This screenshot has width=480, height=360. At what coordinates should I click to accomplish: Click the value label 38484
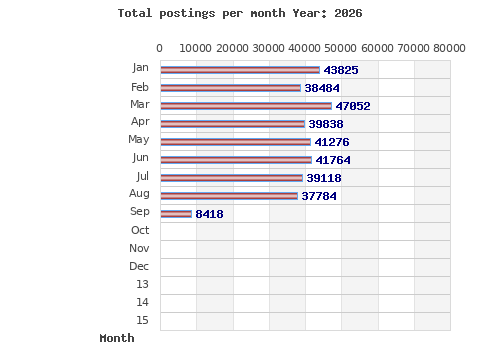click(x=322, y=88)
